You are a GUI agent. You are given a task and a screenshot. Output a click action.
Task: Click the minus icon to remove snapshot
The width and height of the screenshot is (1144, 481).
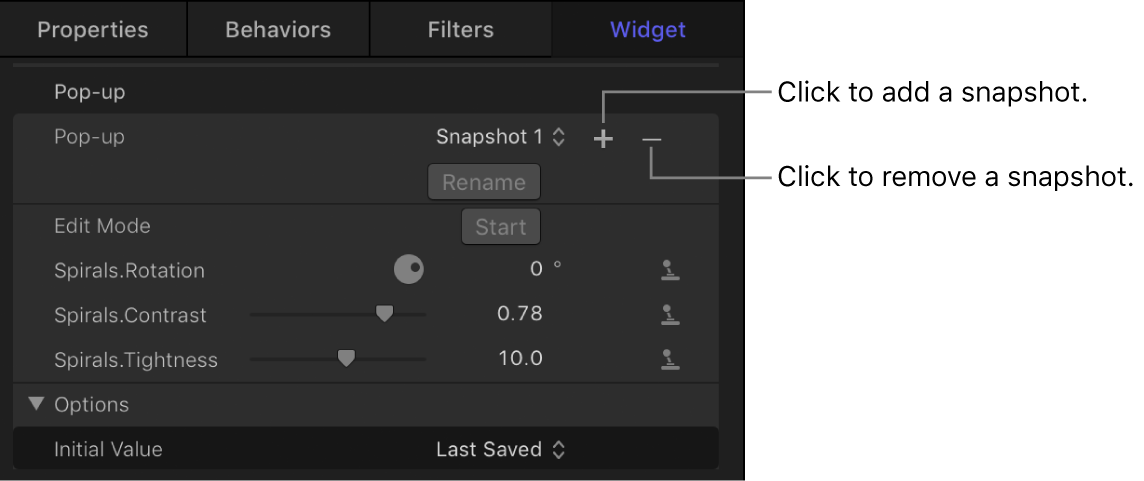tap(652, 139)
